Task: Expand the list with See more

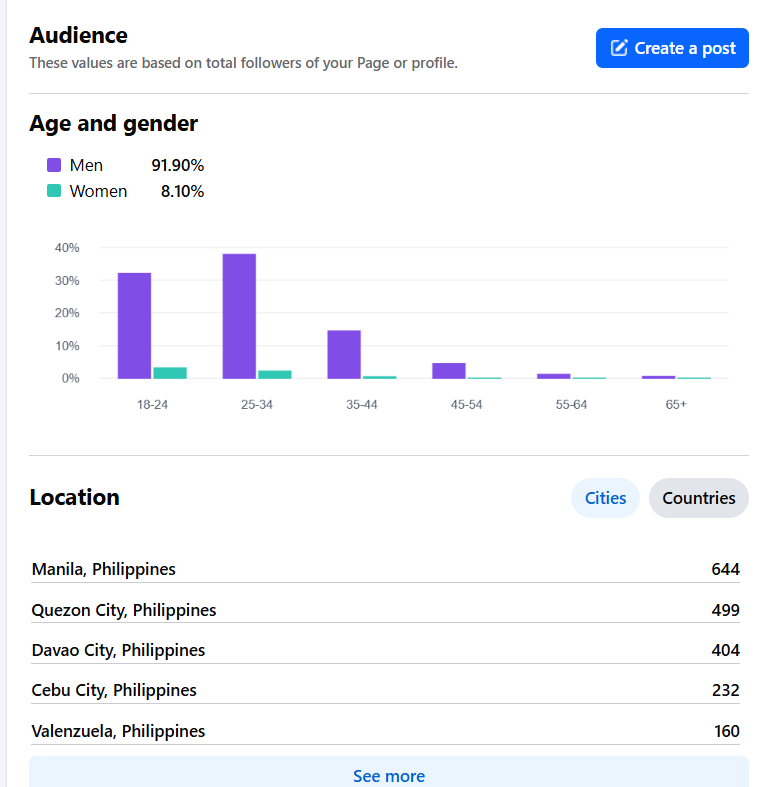Action: (388, 775)
